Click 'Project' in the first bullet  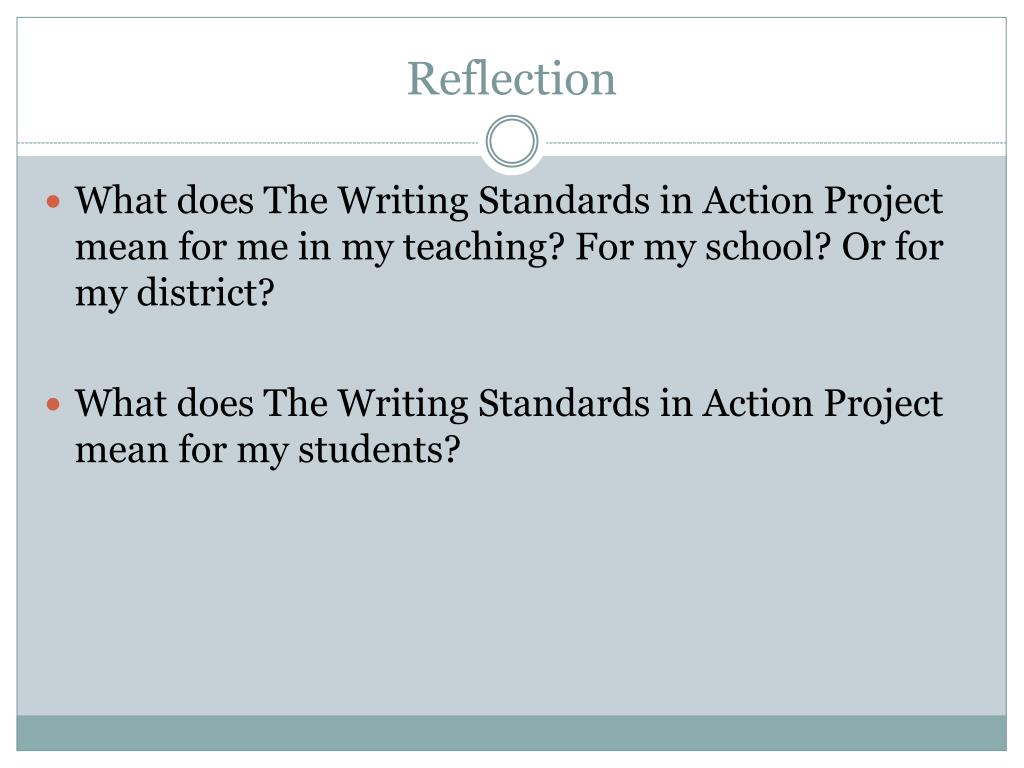click(x=883, y=201)
